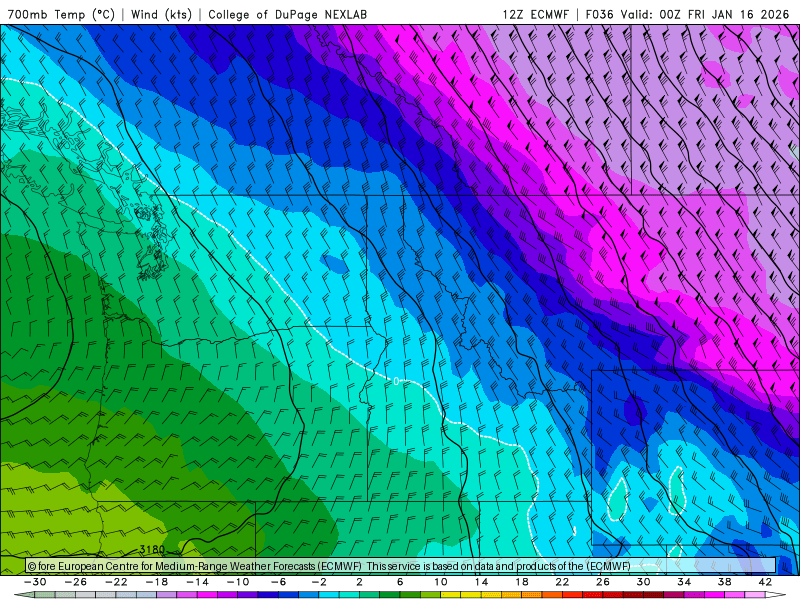Click the "3180" height contour label
Screen dimensions: 800x600
(x=152, y=549)
